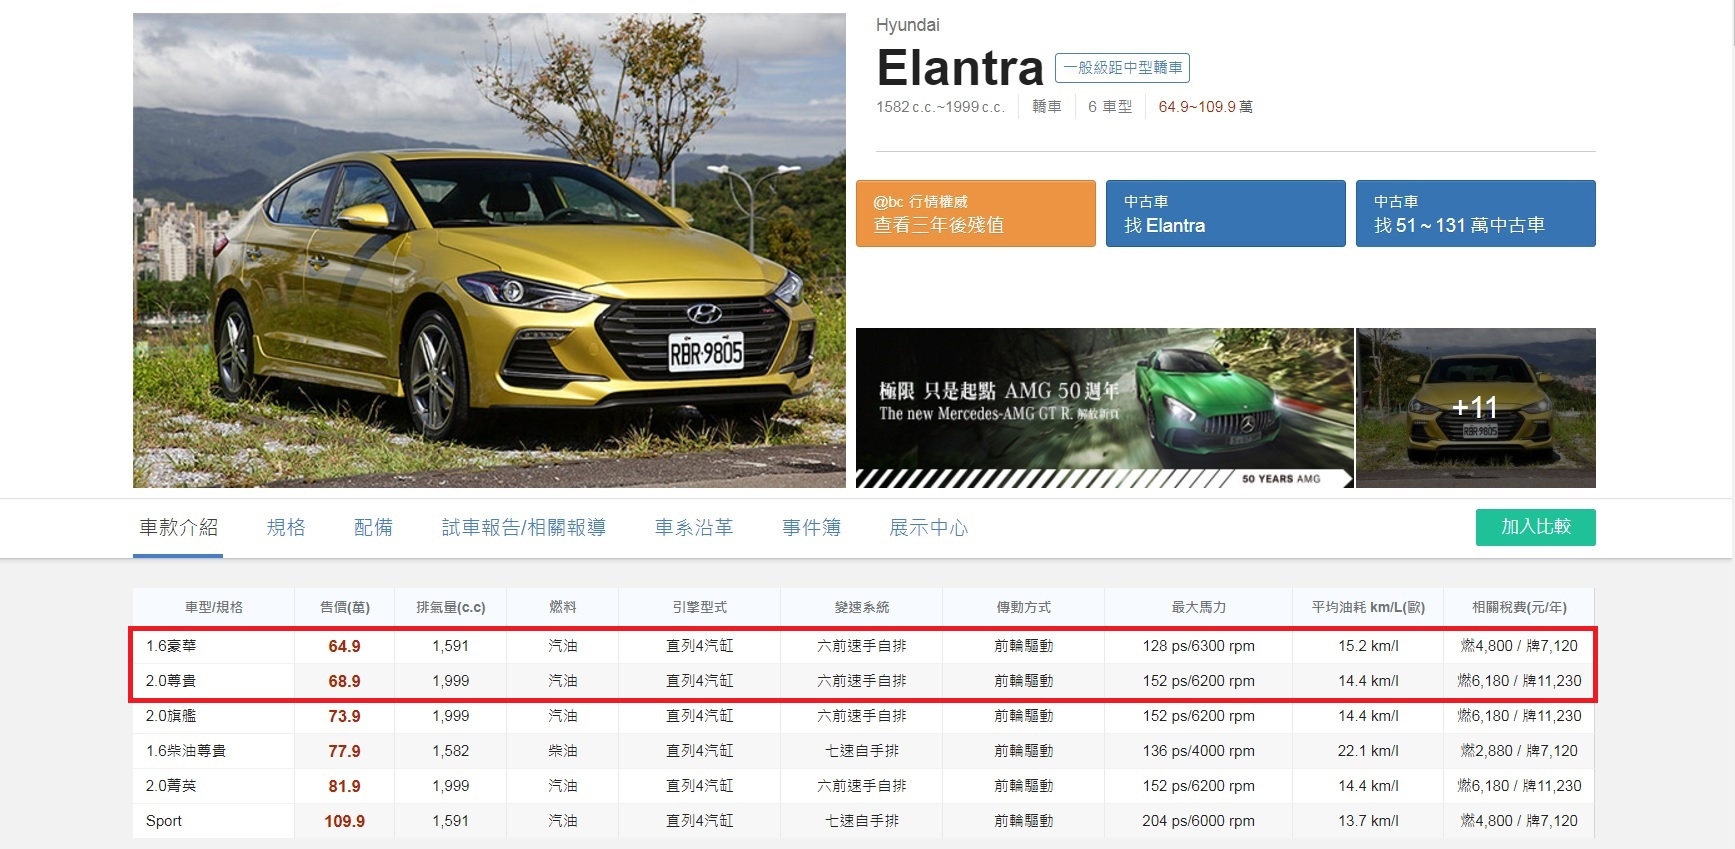Click the 64.9~109.9 萬 price range
The width and height of the screenshot is (1735, 849).
1205,107
